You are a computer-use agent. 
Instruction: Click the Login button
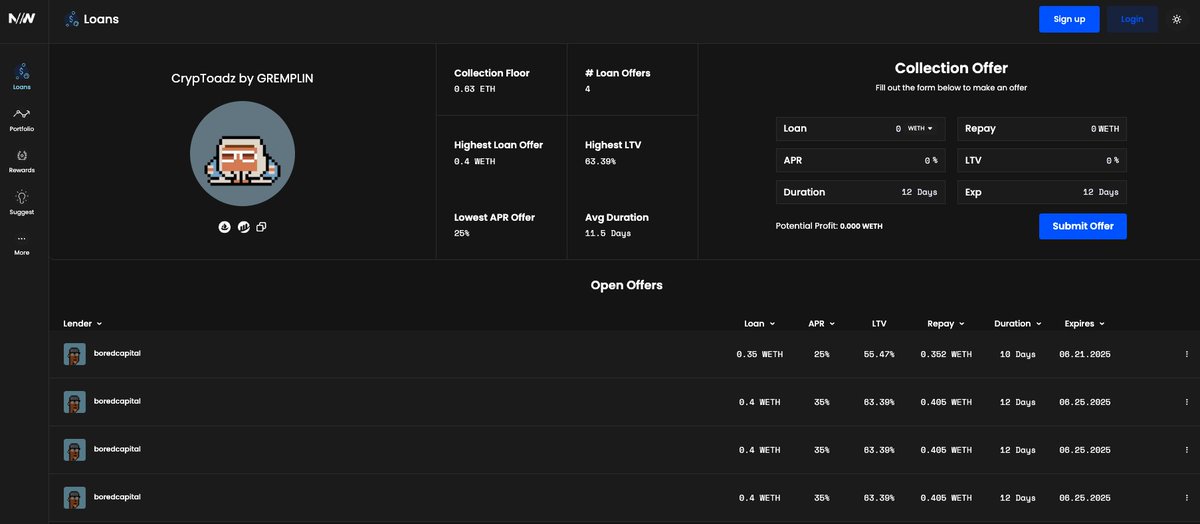pyautogui.click(x=1132, y=19)
